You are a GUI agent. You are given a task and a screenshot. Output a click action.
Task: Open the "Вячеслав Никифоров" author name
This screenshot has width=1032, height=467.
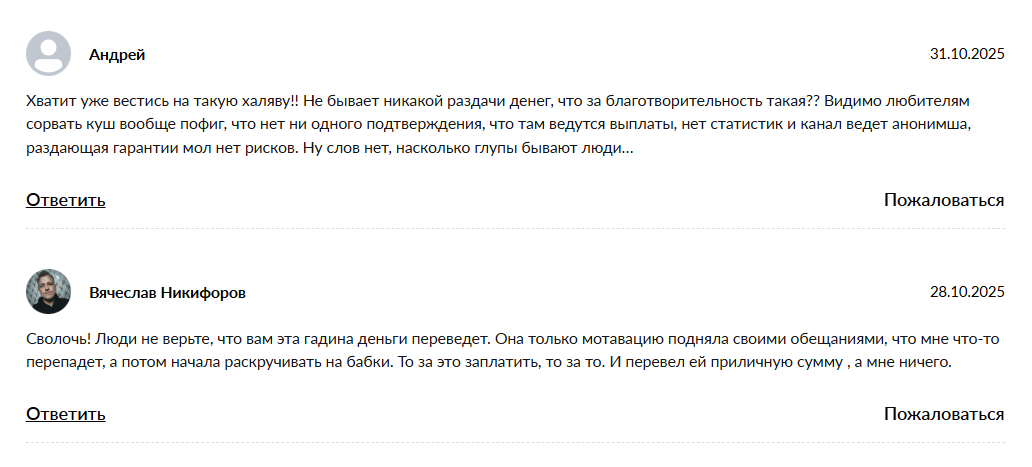click(x=167, y=293)
